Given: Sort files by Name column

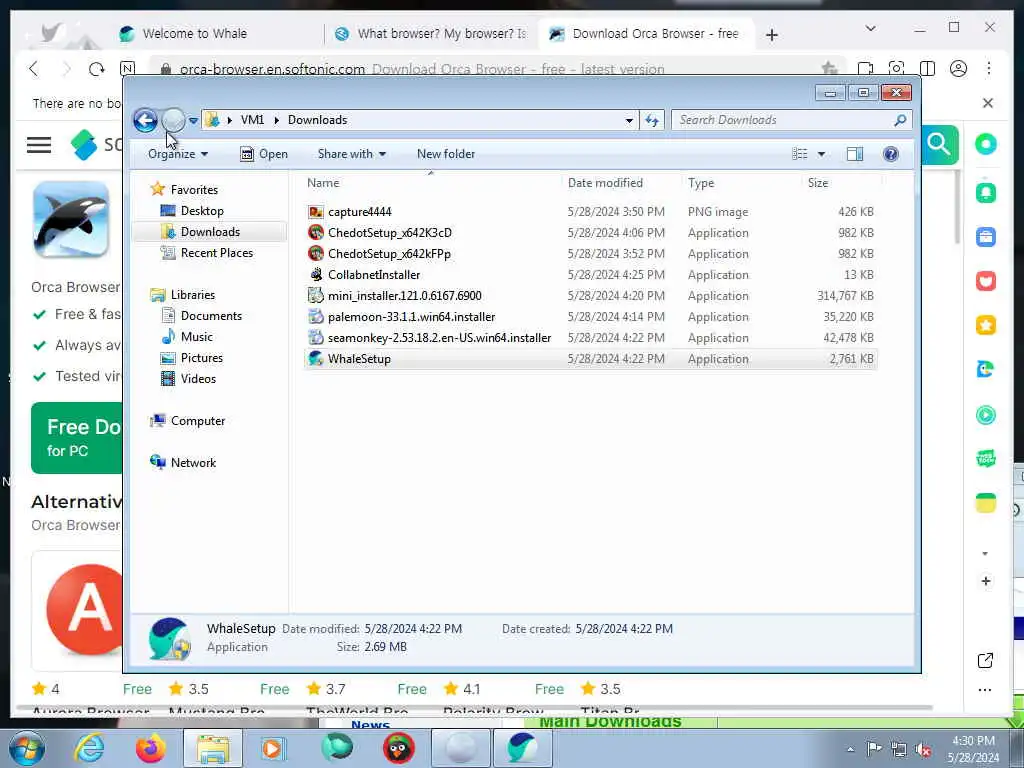Looking at the screenshot, I should [431, 183].
